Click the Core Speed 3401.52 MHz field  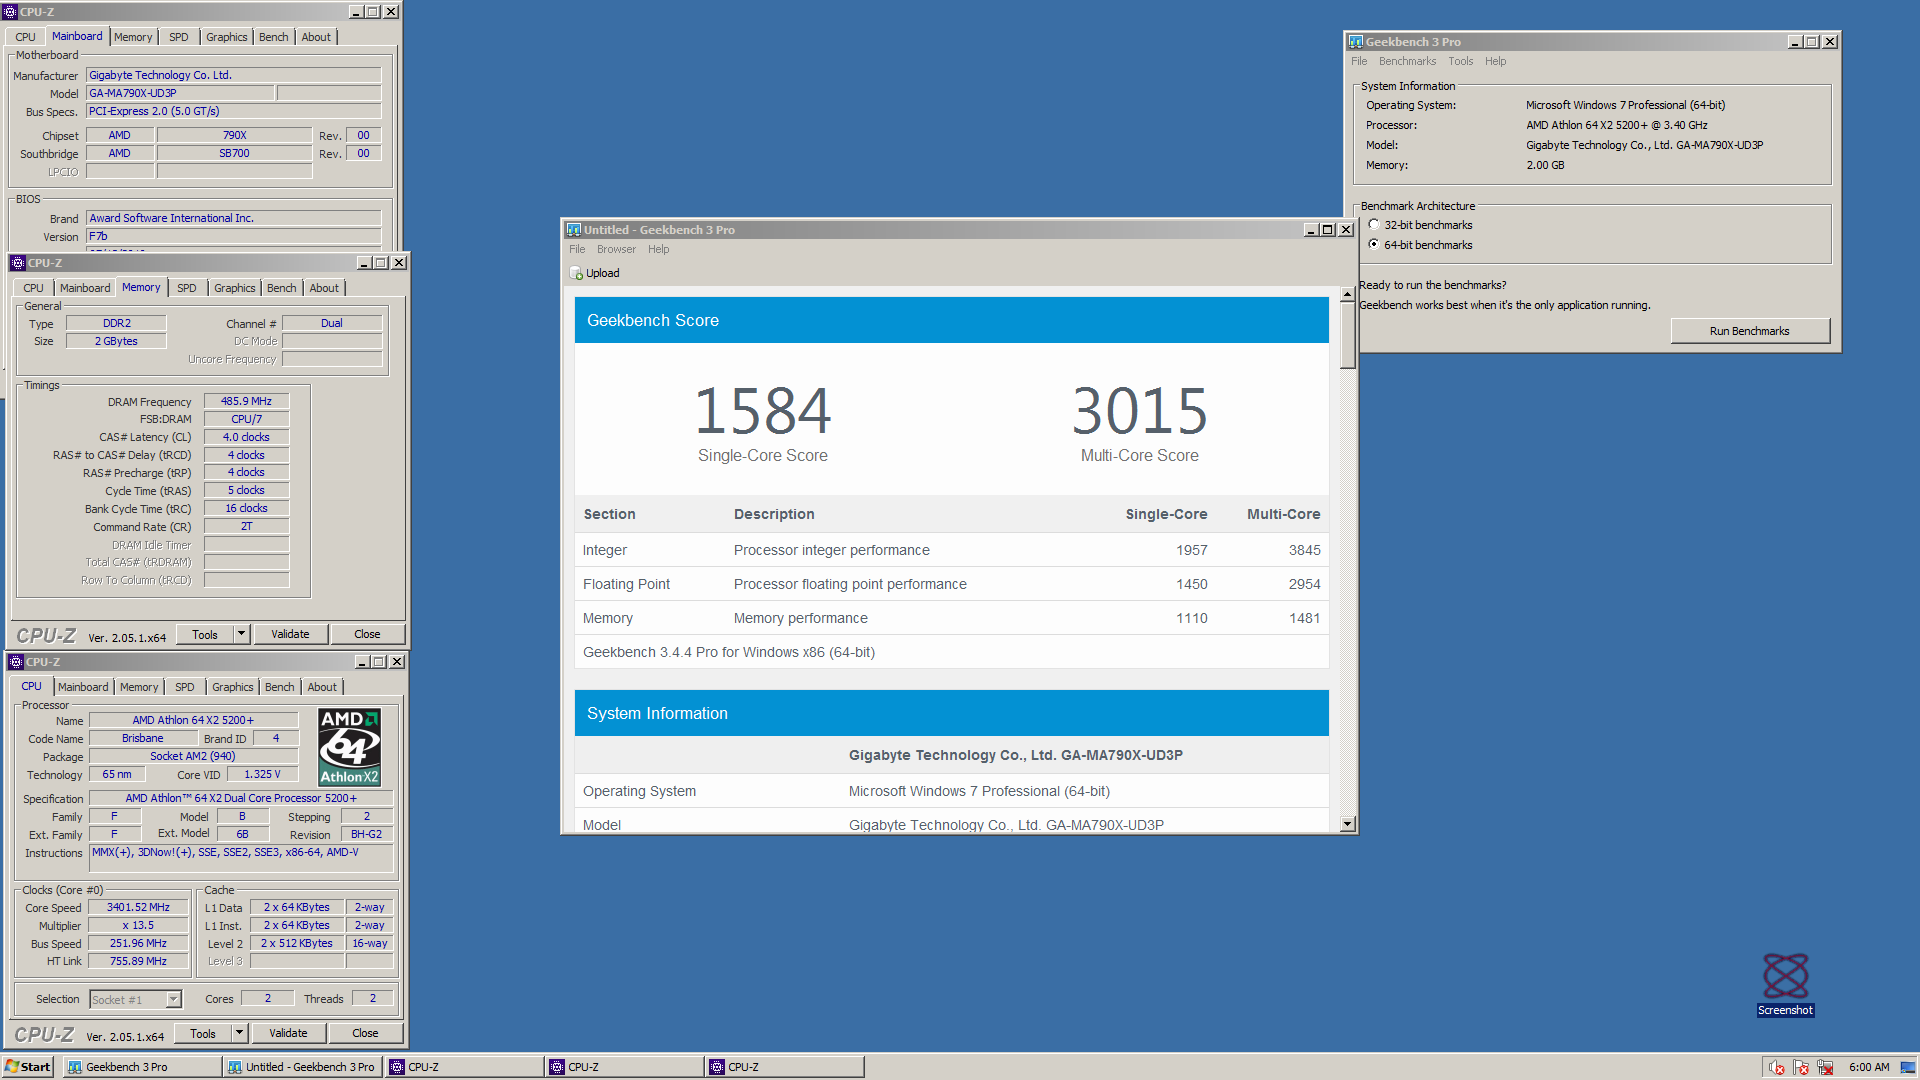138,908
